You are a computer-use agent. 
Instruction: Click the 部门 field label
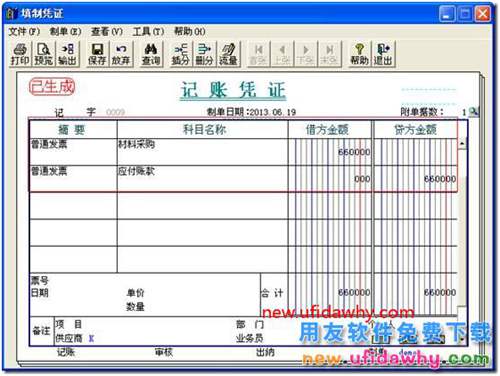tap(250, 324)
